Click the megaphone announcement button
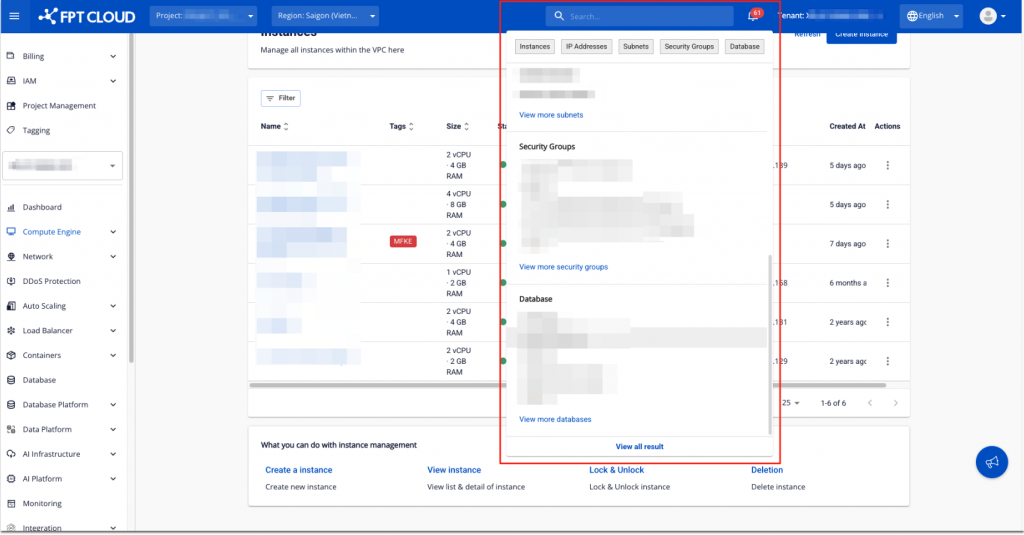This screenshot has width=1024, height=535. (x=991, y=462)
